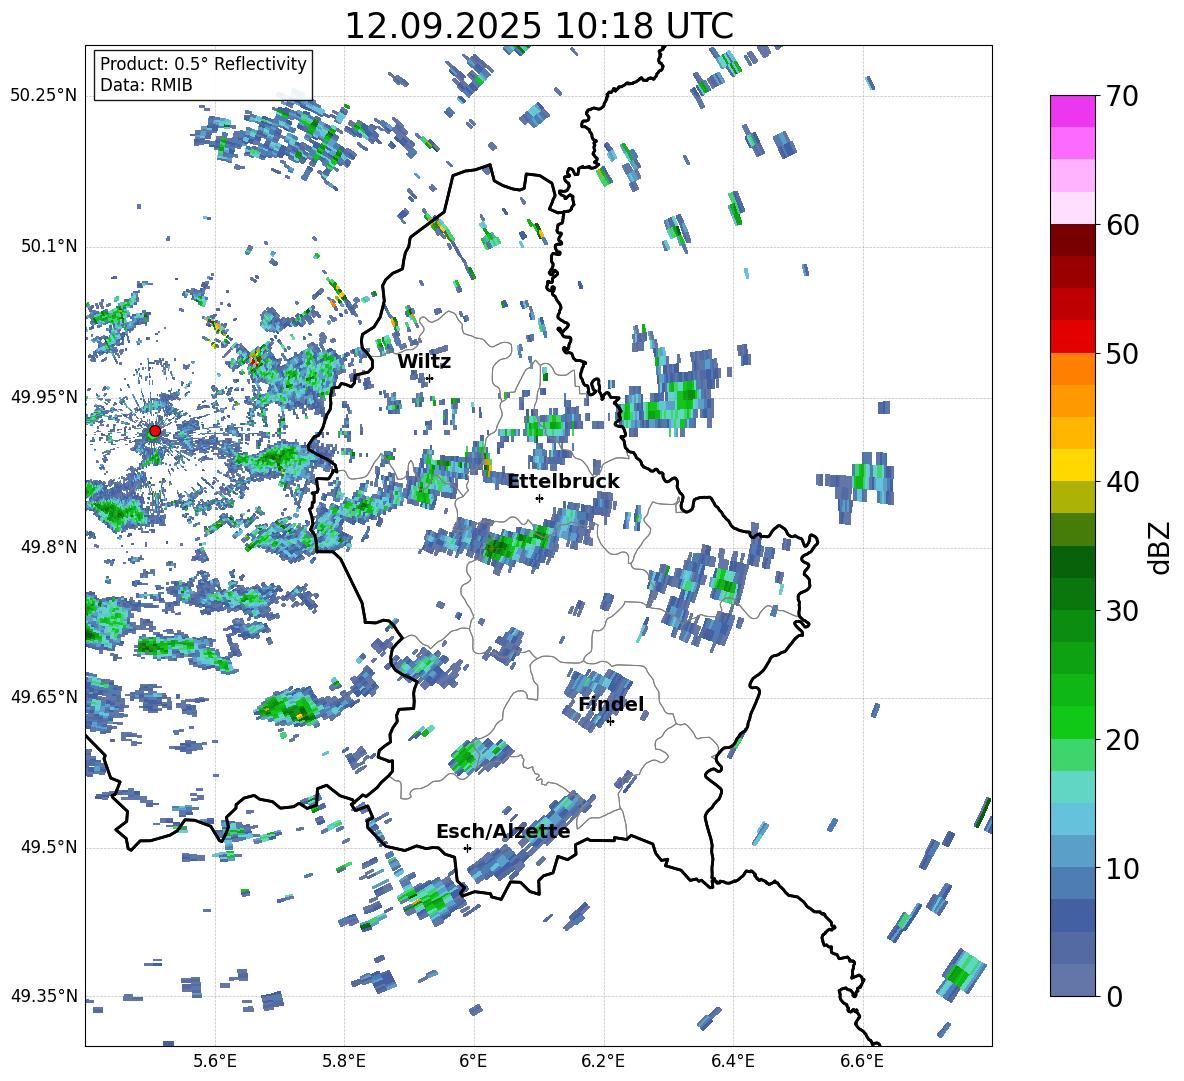Click the 20 tick on colorbar
1184x1081 pixels.
pyautogui.click(x=1121, y=740)
